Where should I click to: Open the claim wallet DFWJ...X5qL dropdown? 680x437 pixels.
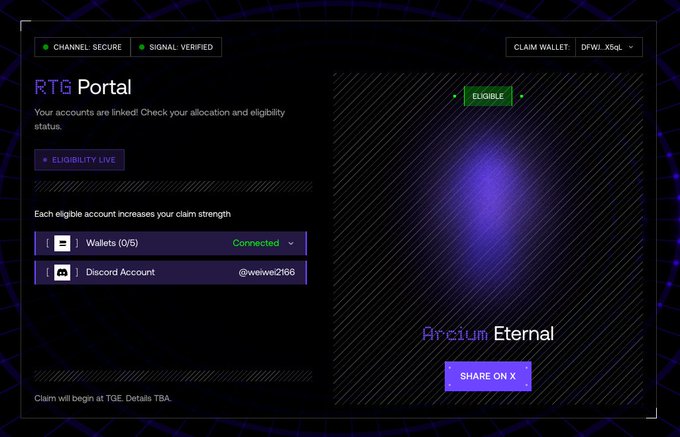(x=609, y=47)
